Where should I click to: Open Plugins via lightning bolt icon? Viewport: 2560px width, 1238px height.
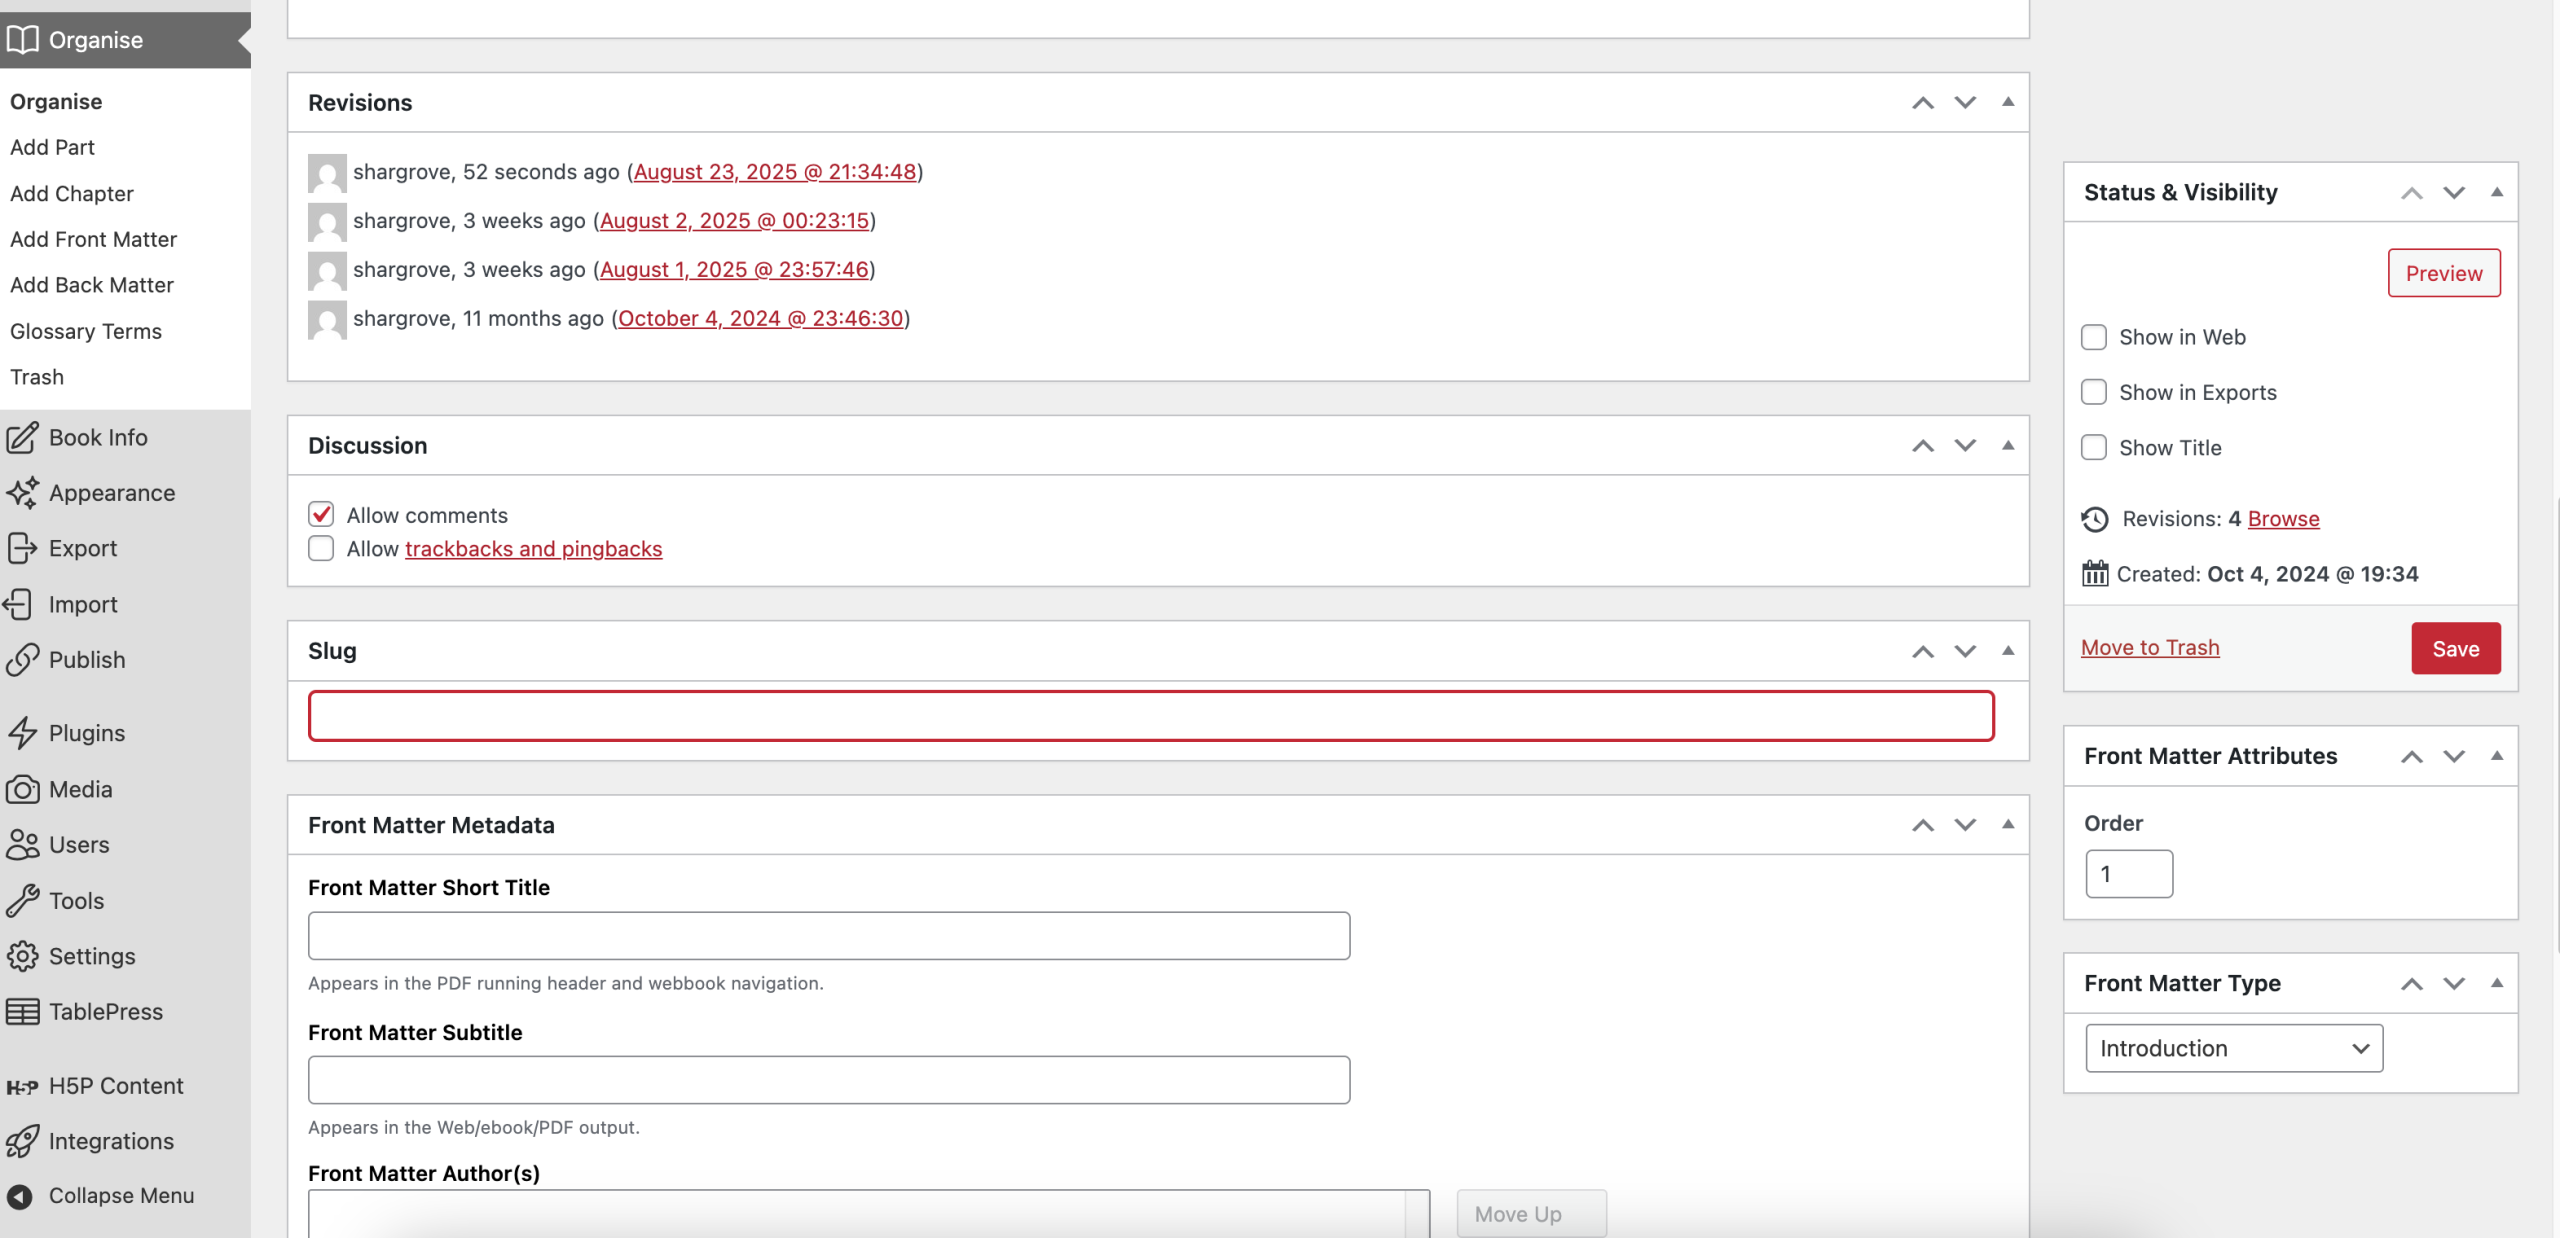point(22,733)
